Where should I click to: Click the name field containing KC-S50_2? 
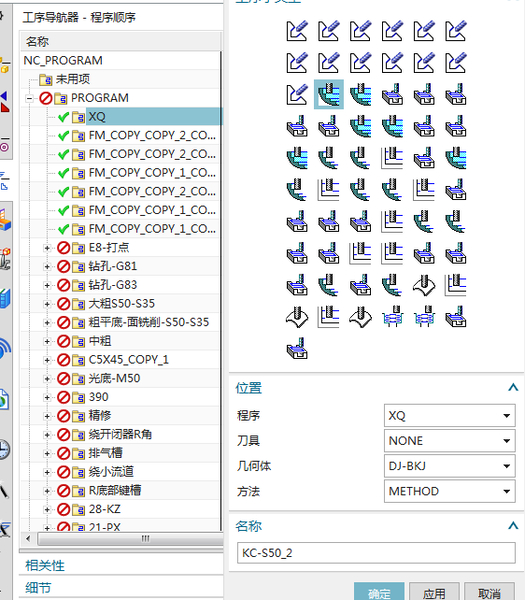pyautogui.click(x=376, y=553)
